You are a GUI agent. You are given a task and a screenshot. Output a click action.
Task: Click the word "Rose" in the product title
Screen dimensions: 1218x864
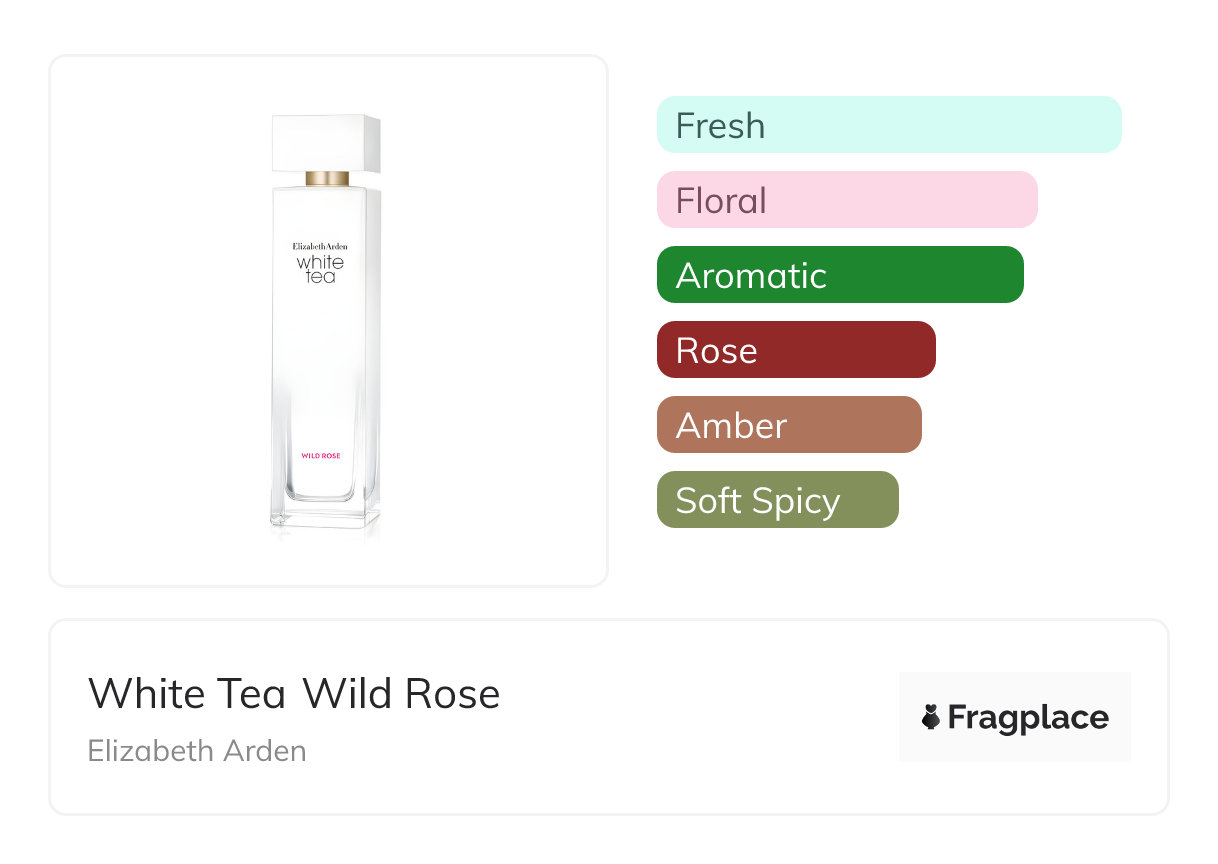(452, 694)
